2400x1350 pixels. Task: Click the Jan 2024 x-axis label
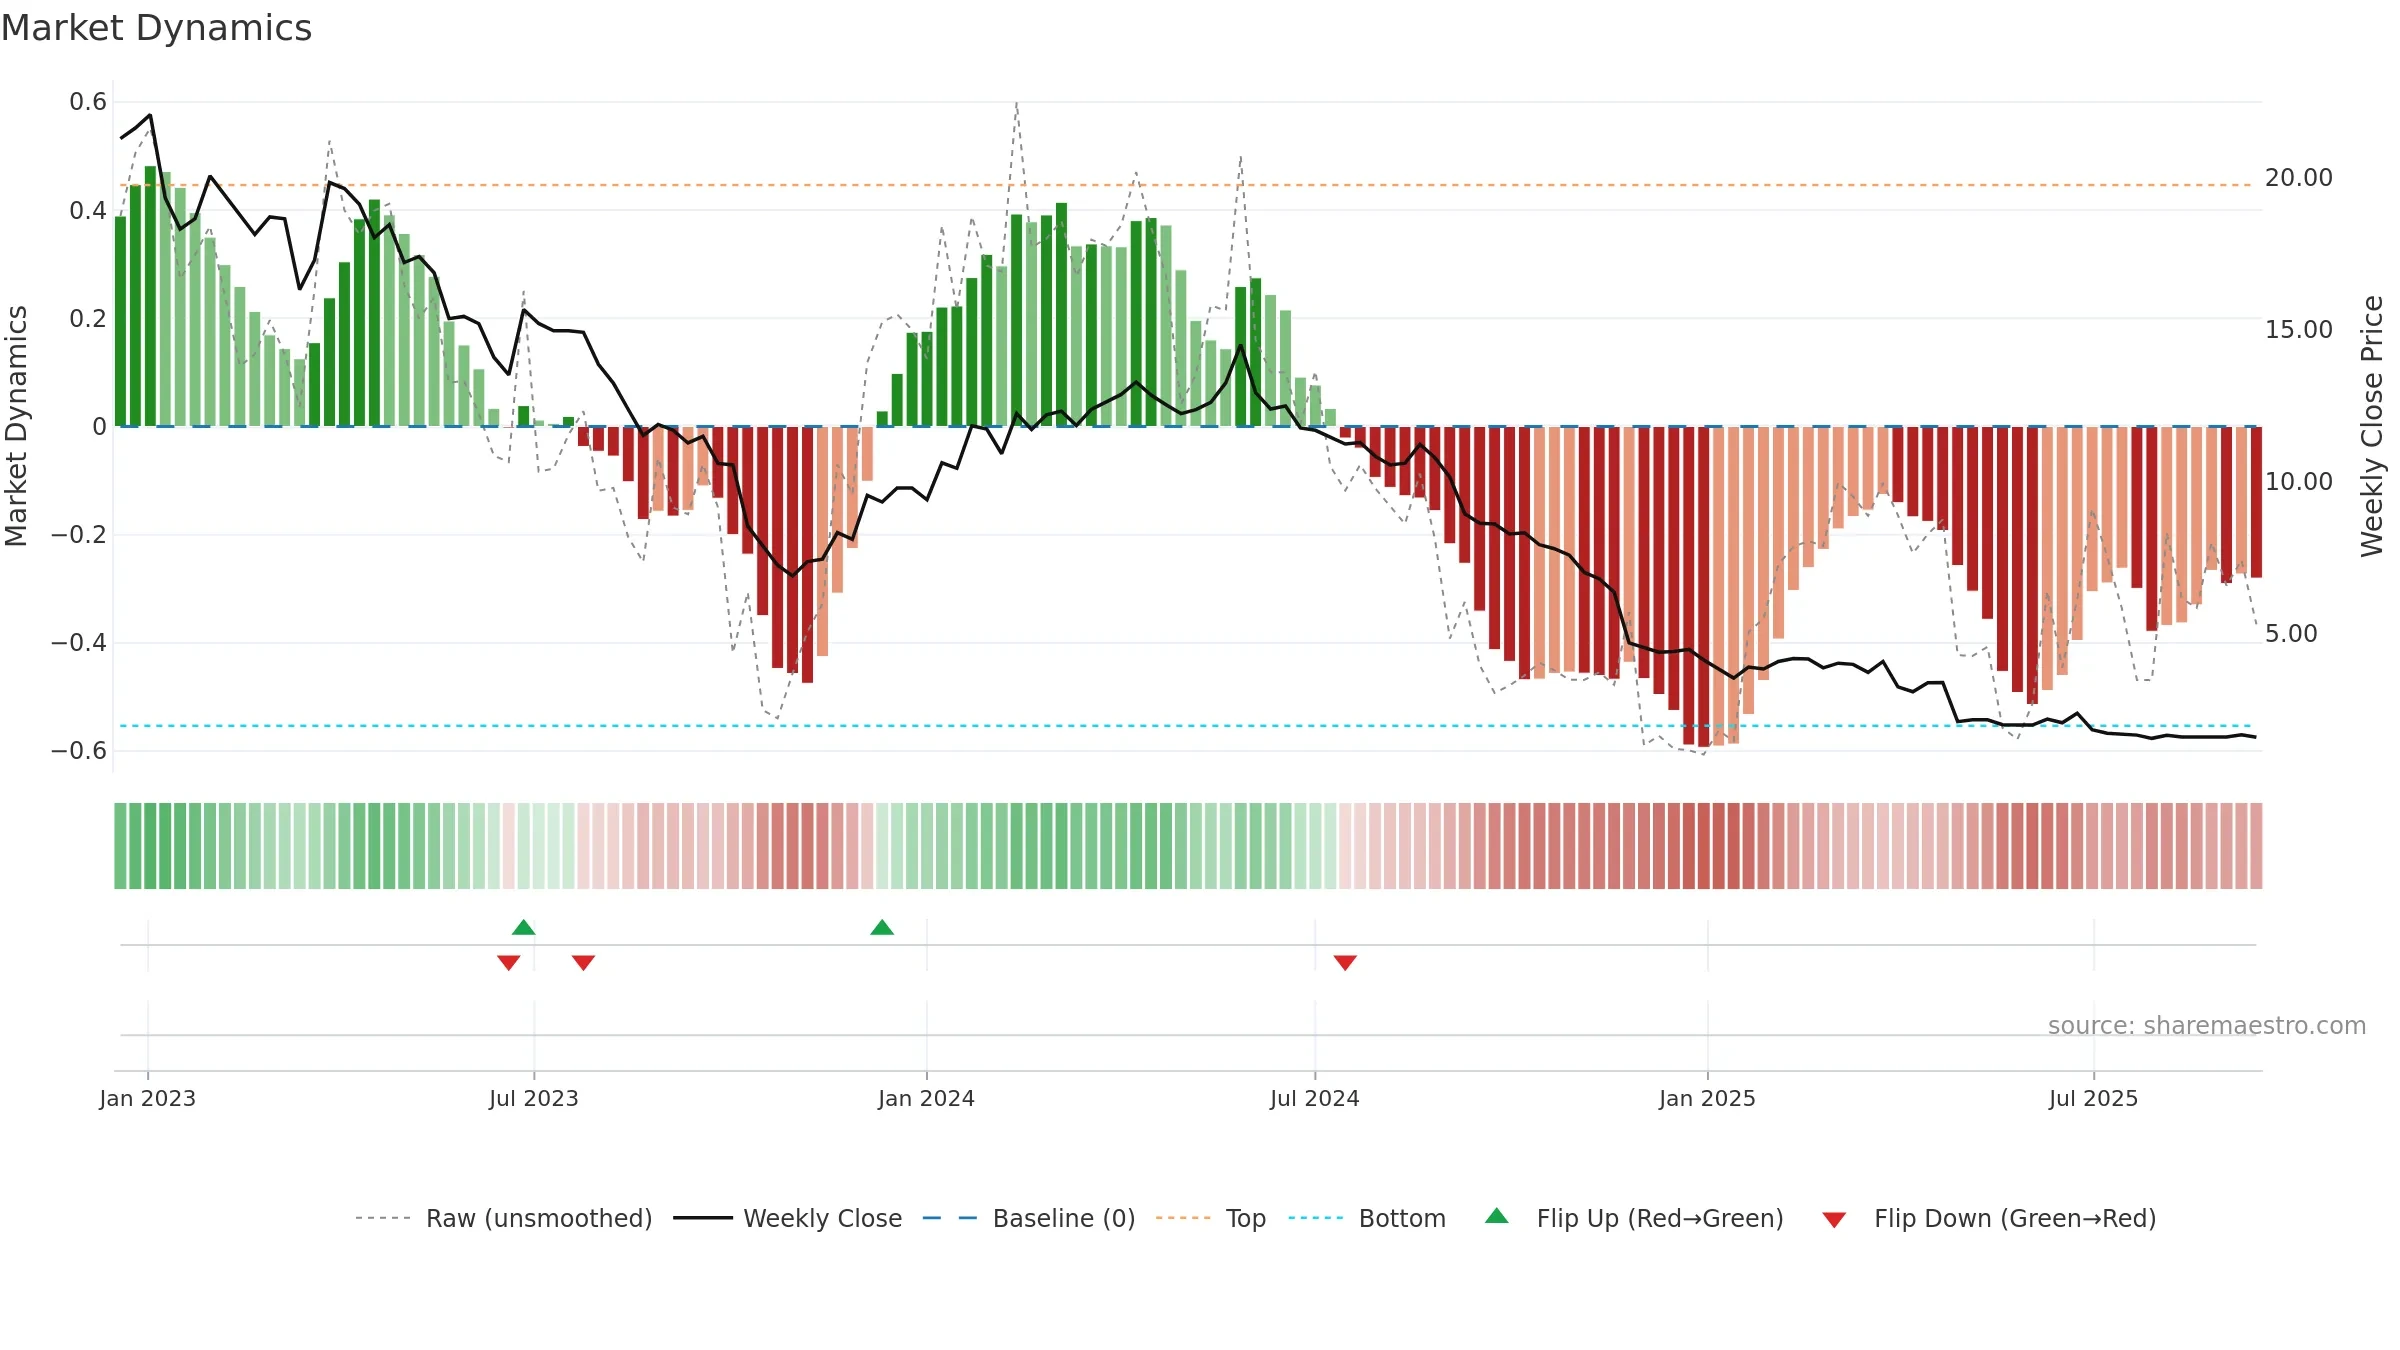coord(927,1098)
